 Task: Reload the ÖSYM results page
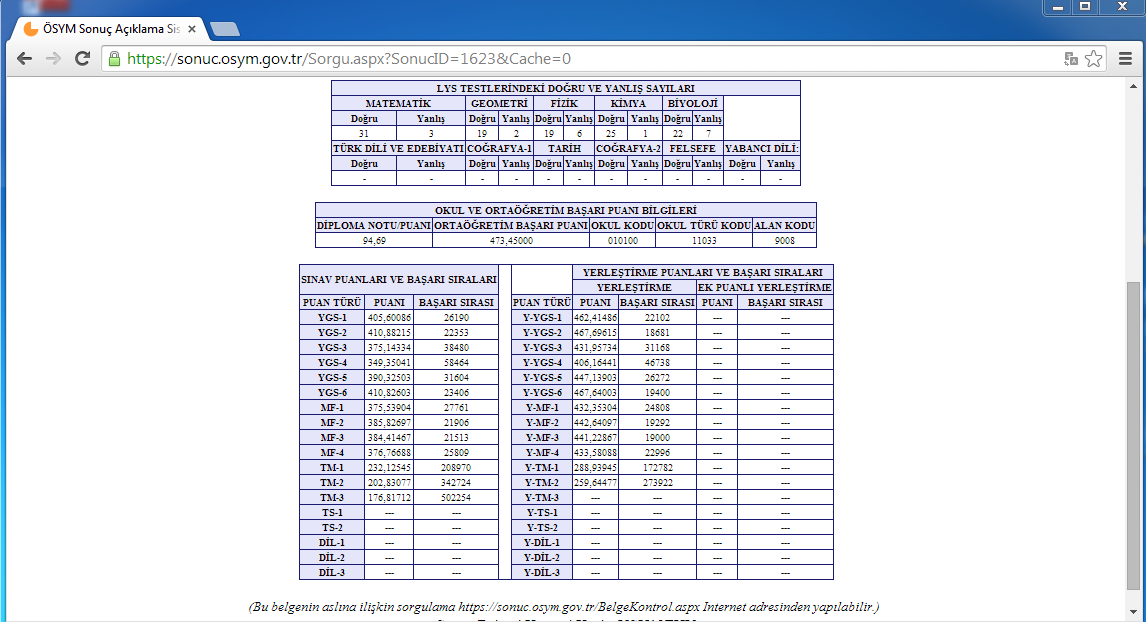point(81,59)
